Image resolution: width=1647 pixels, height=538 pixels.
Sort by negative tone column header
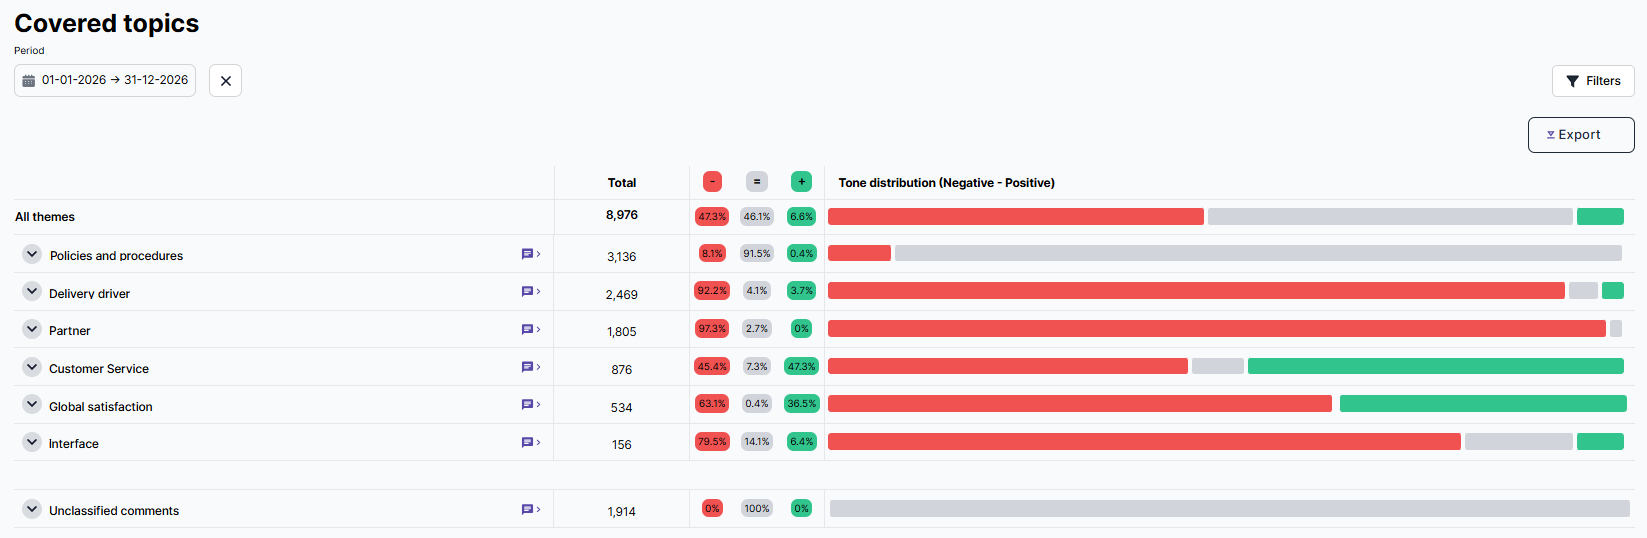712,182
